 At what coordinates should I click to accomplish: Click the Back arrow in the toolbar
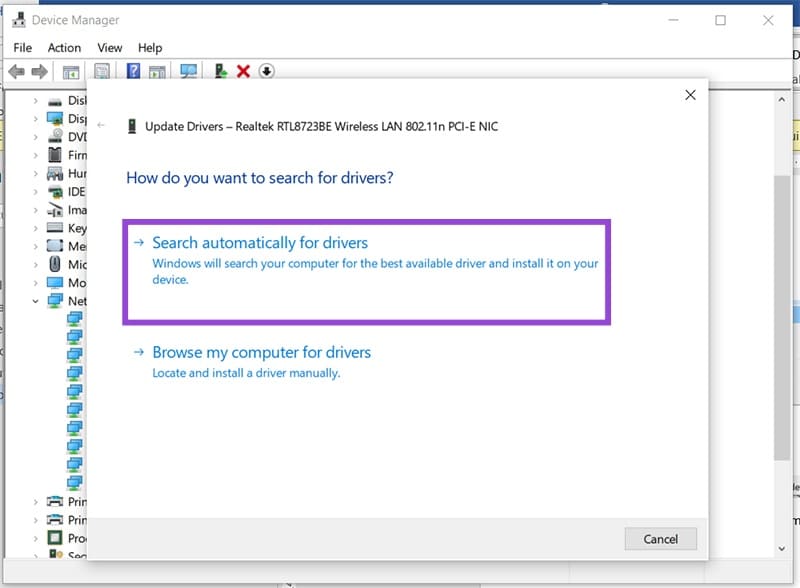[16, 72]
